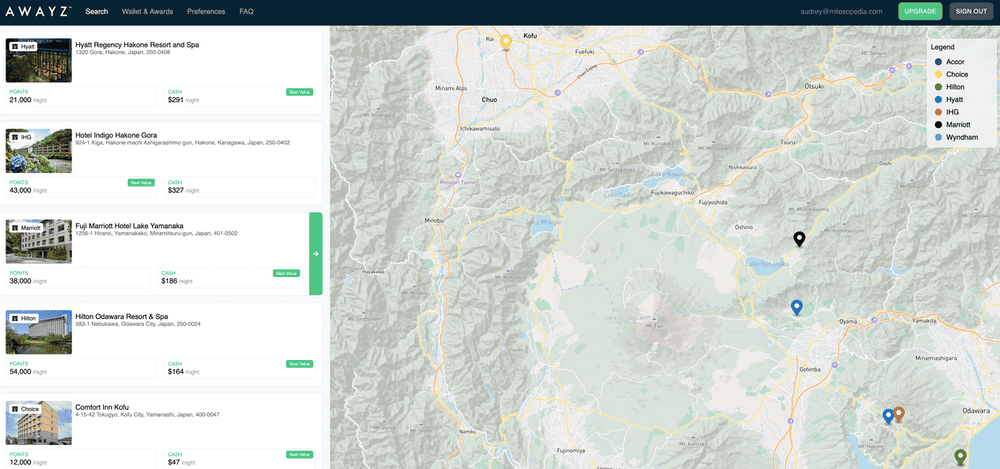Select the blue pin south of Lake Yamanaka

[x=796, y=307]
